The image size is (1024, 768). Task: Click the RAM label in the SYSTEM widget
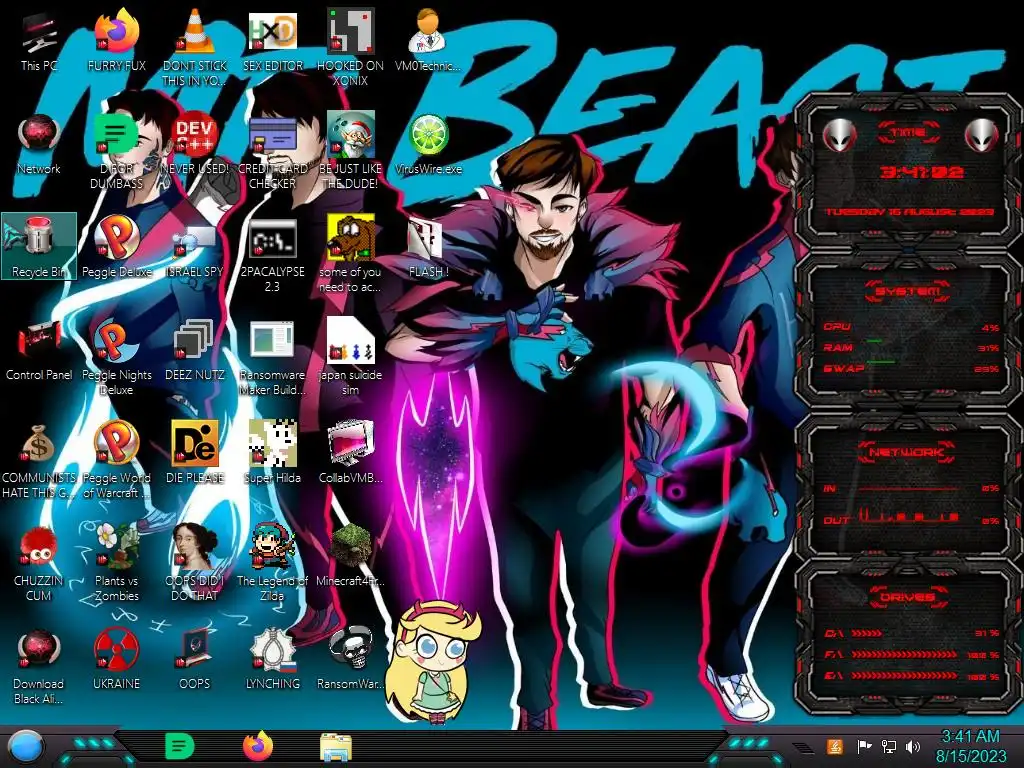pyautogui.click(x=838, y=347)
